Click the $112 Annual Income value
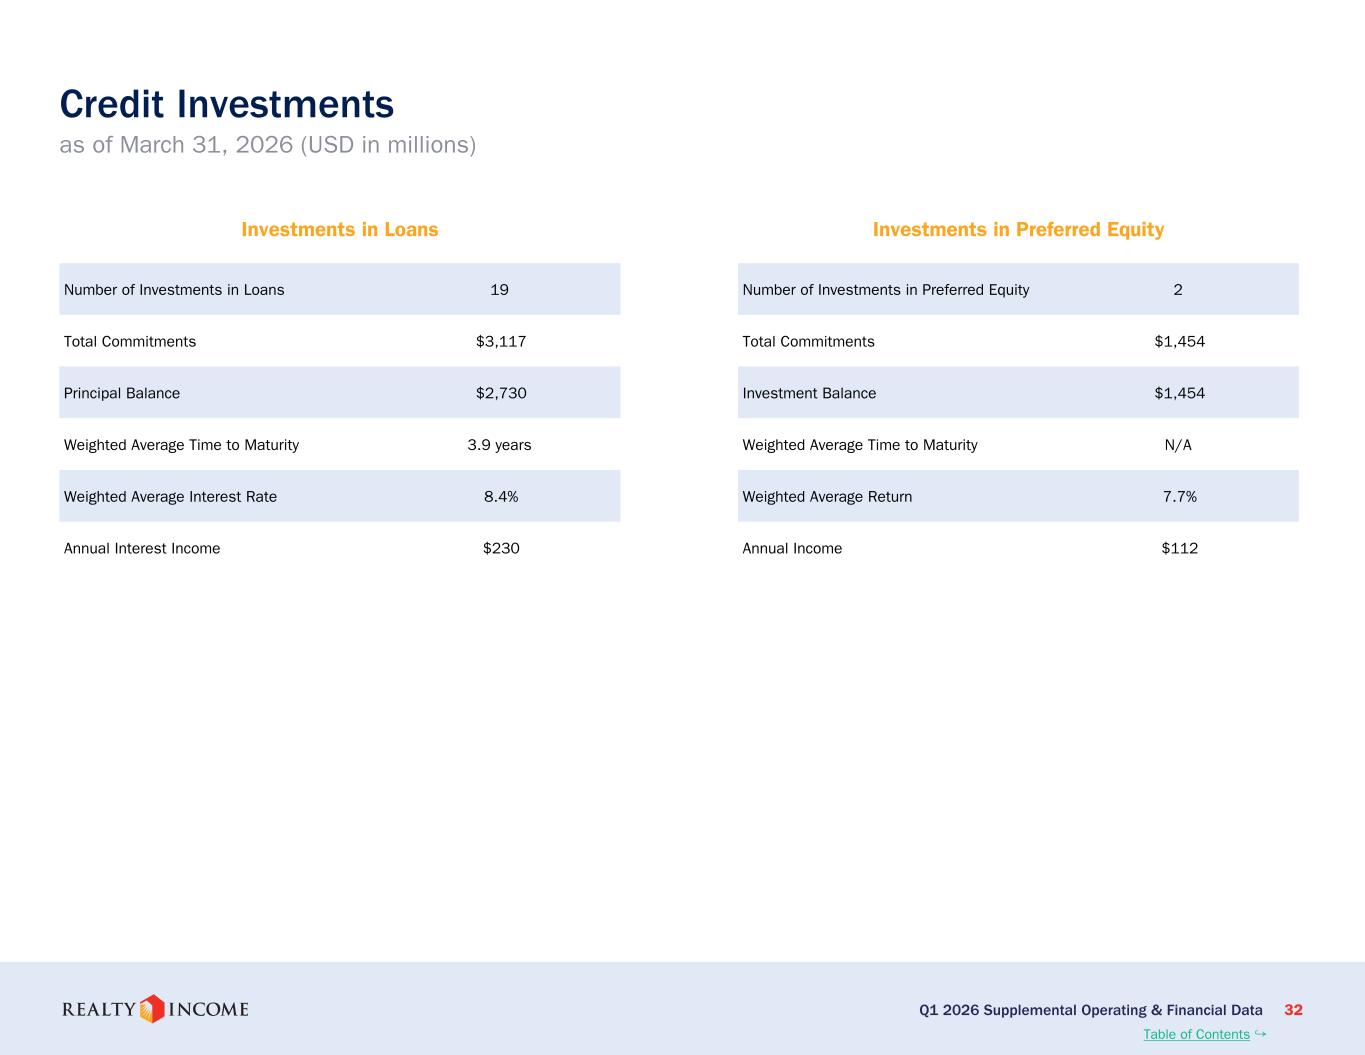 pos(1180,548)
